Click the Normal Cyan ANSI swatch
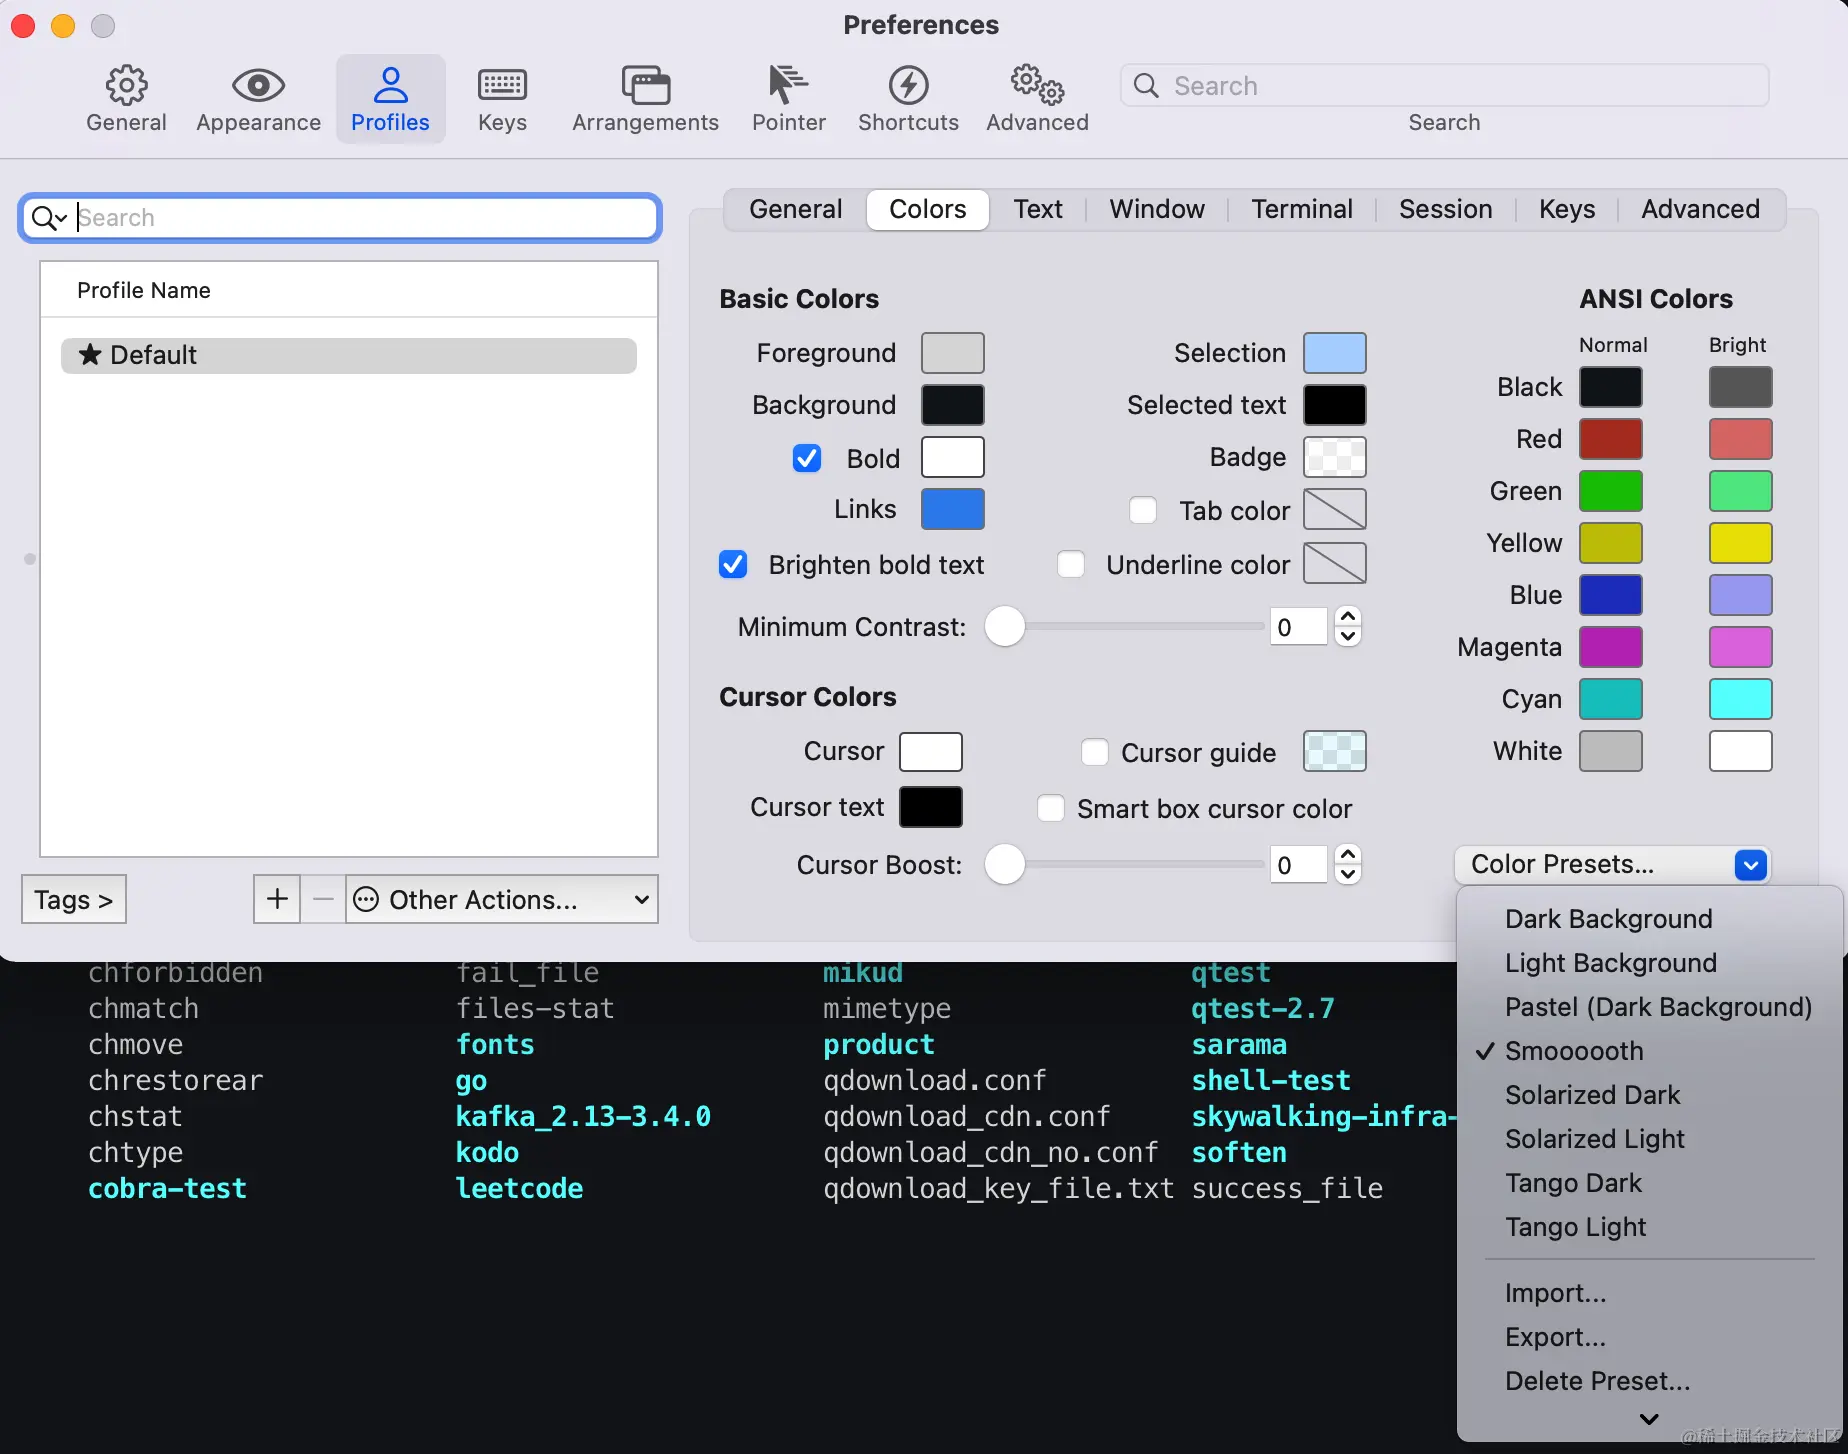The height and width of the screenshot is (1454, 1848). pos(1610,699)
